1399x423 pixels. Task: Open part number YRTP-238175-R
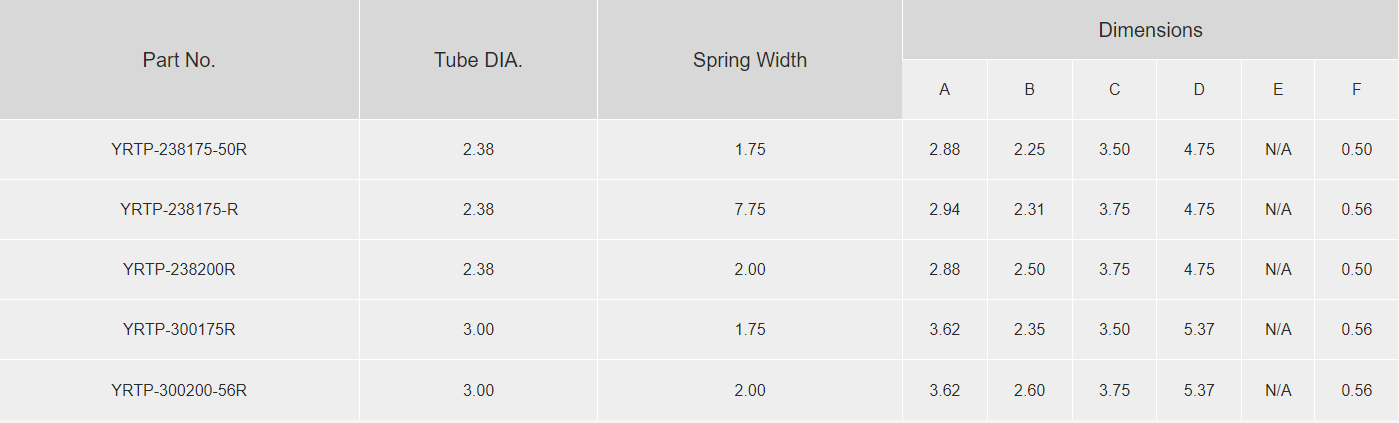tap(179, 210)
